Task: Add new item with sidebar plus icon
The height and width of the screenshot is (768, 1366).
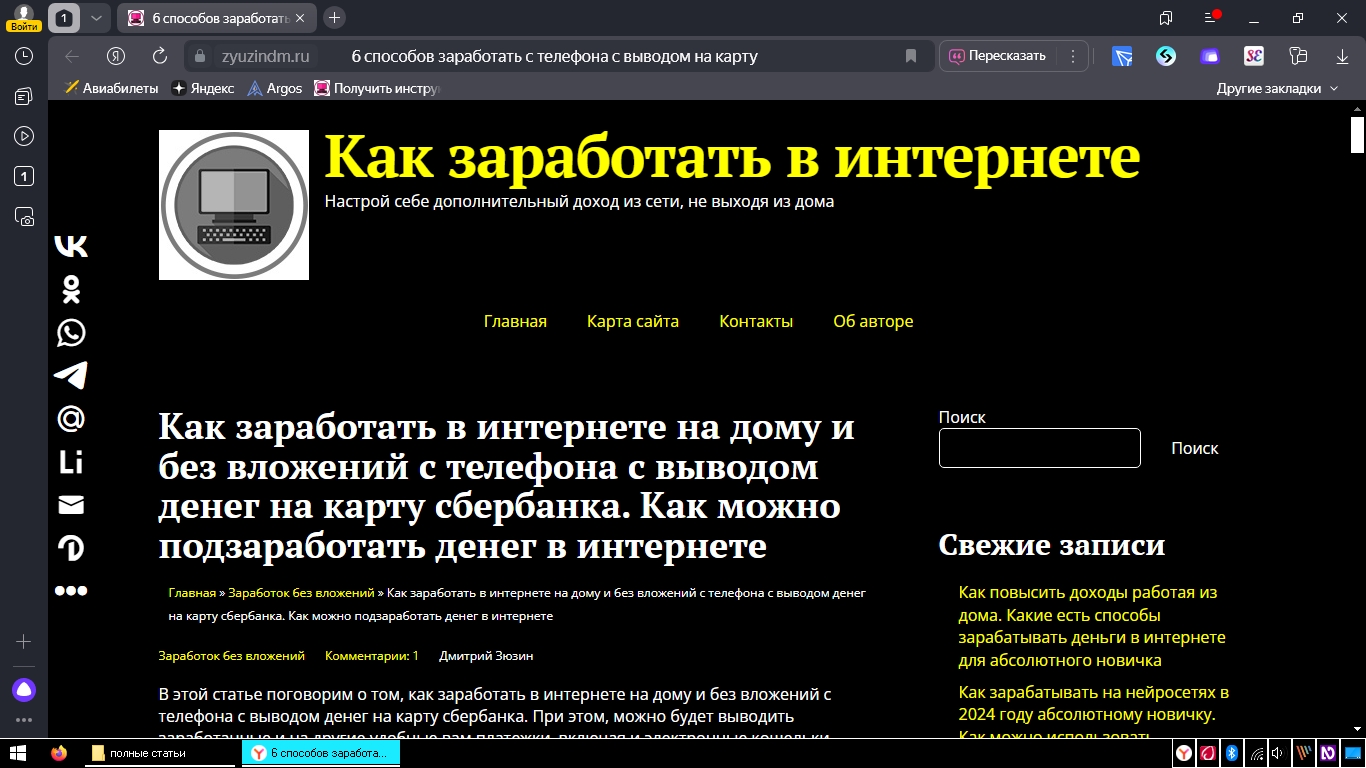Action: click(x=24, y=641)
